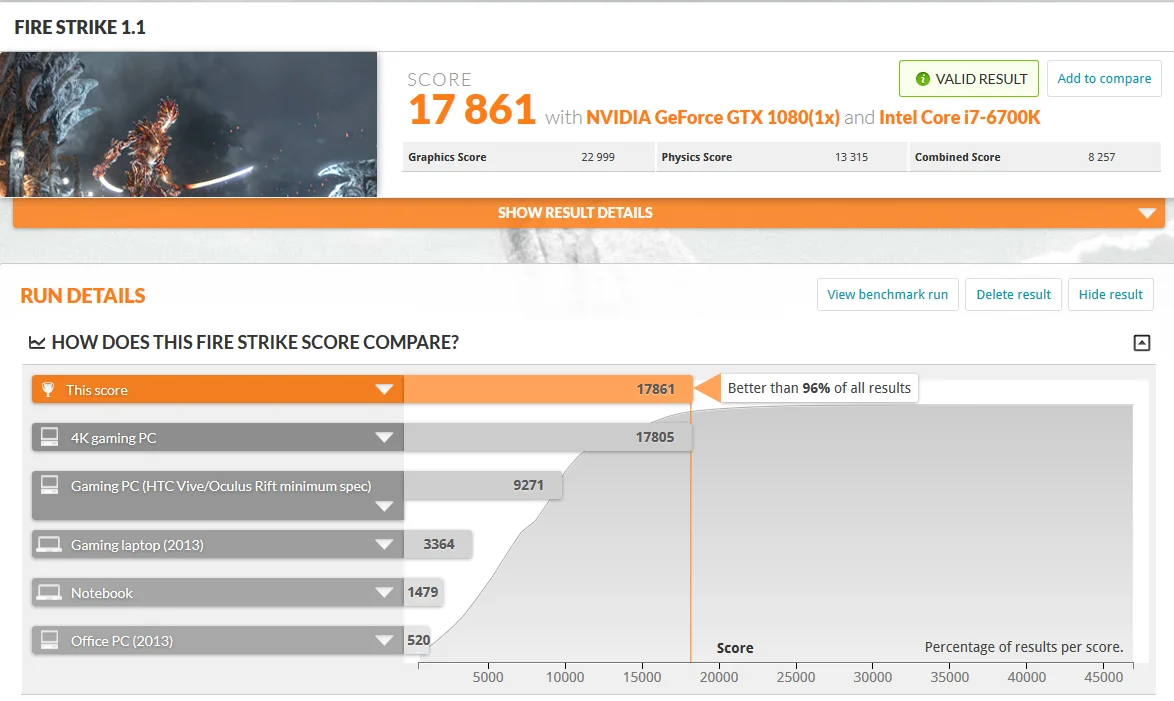This screenshot has height=701, width=1174.
Task: Click the laptop icon for Gaming laptop (2013)
Action: tap(49, 544)
